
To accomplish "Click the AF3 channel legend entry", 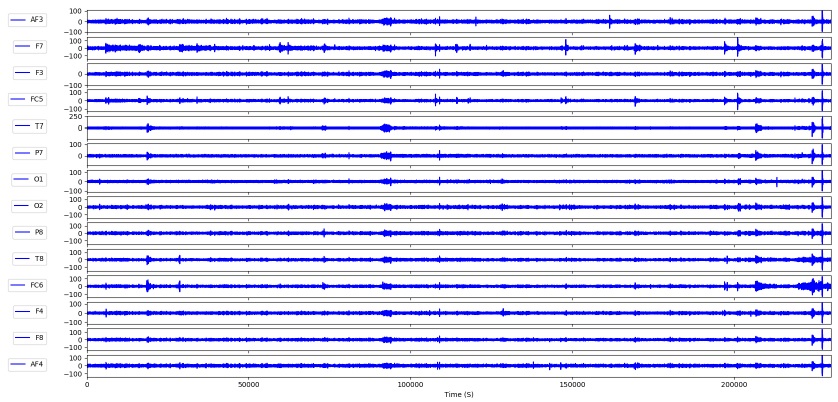I will pyautogui.click(x=28, y=19).
